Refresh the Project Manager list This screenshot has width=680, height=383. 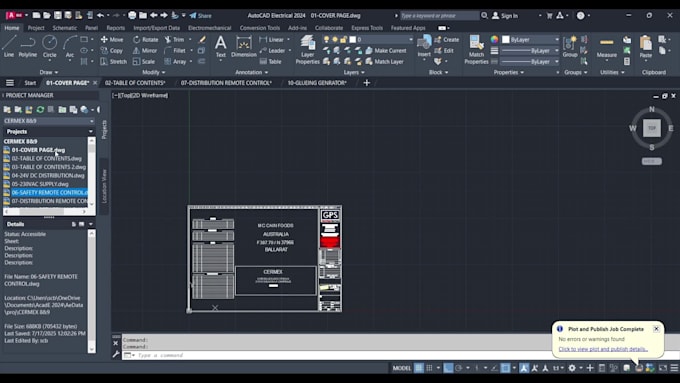tap(40, 109)
